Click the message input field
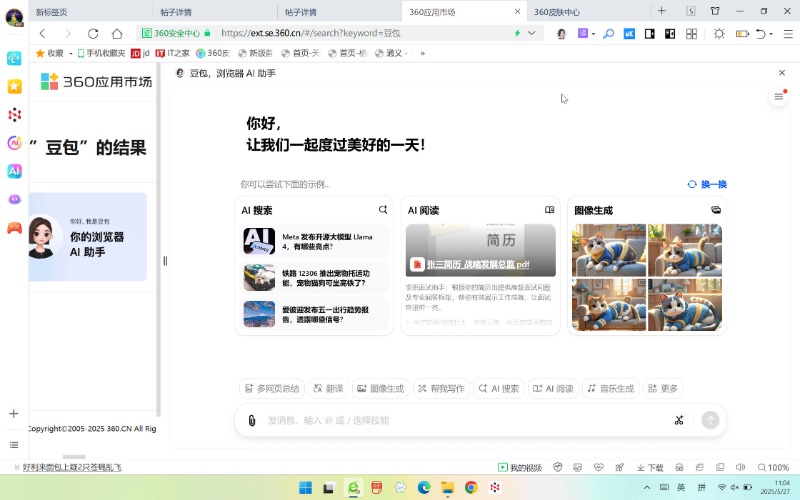800x500 pixels. [x=460, y=420]
